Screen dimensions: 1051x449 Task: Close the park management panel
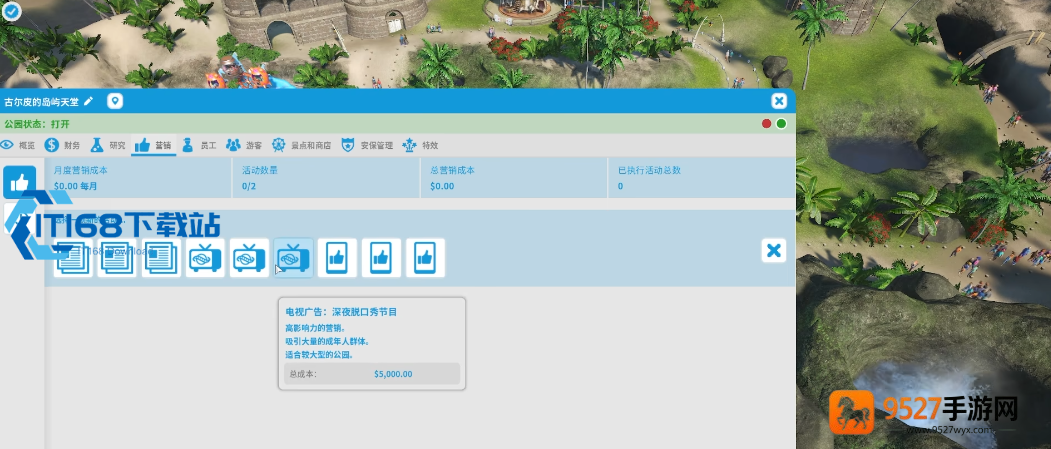pyautogui.click(x=778, y=101)
